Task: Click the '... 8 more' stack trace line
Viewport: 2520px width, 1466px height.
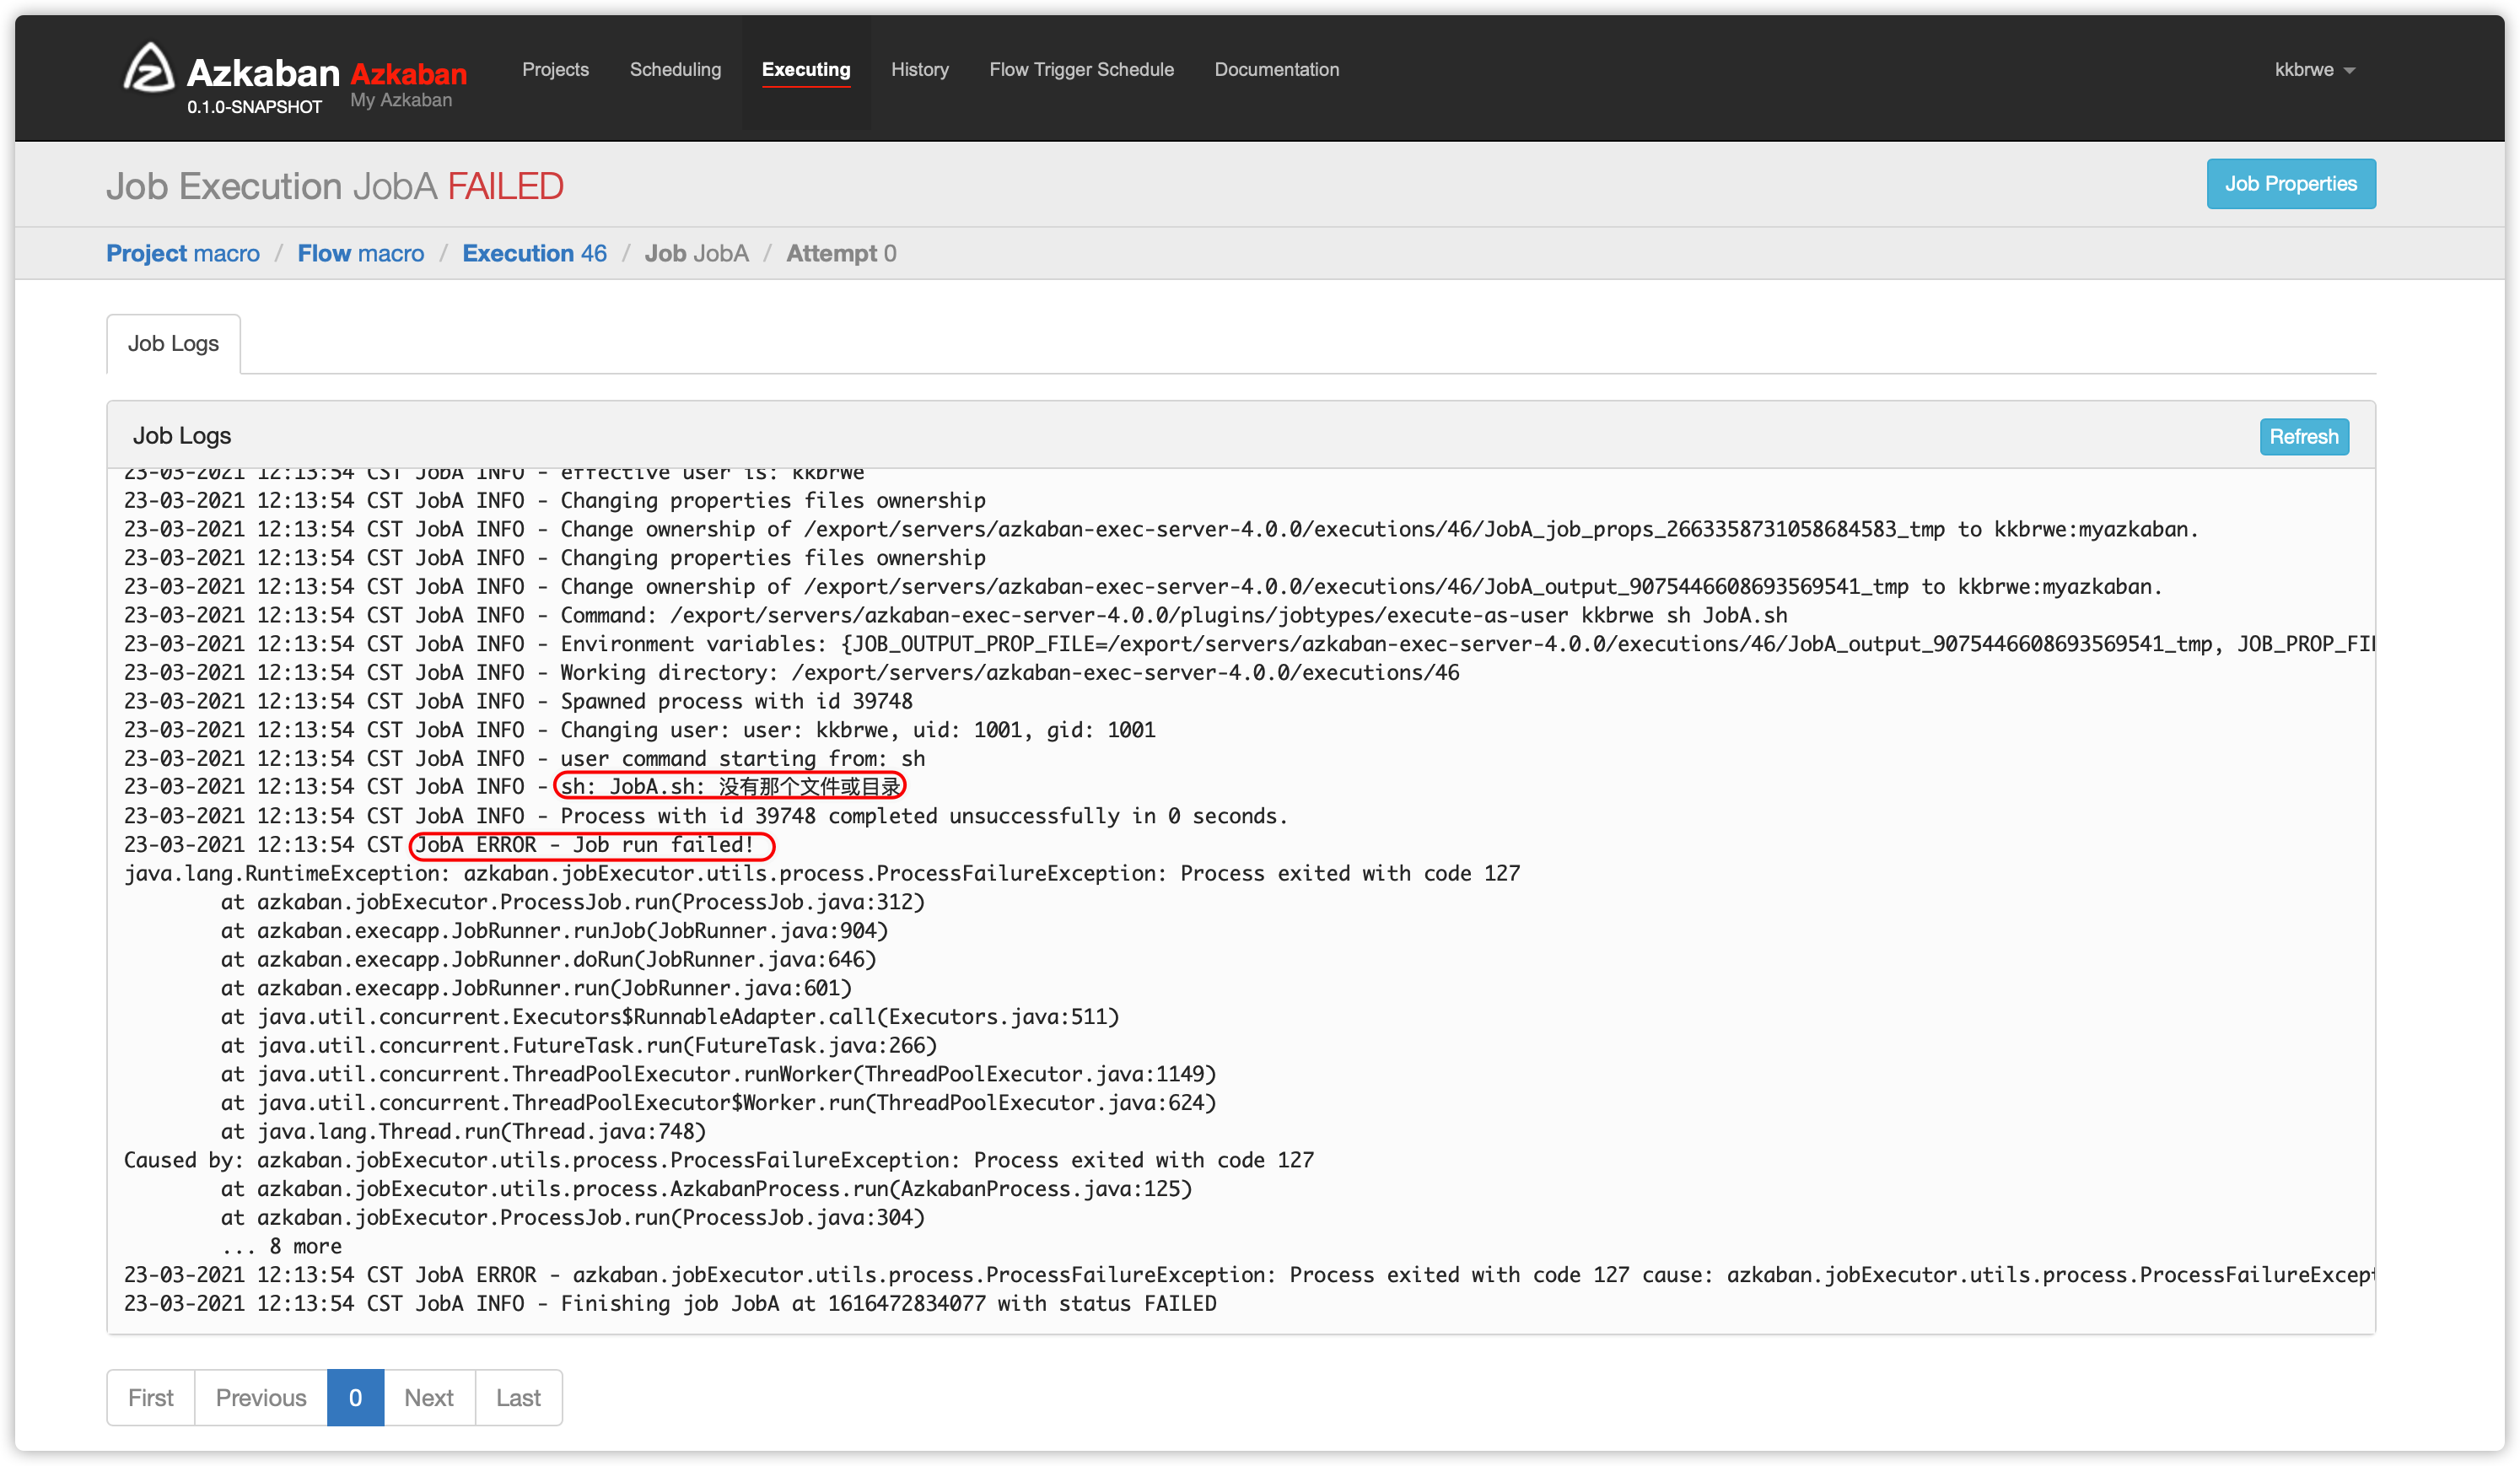Action: pyautogui.click(x=282, y=1246)
